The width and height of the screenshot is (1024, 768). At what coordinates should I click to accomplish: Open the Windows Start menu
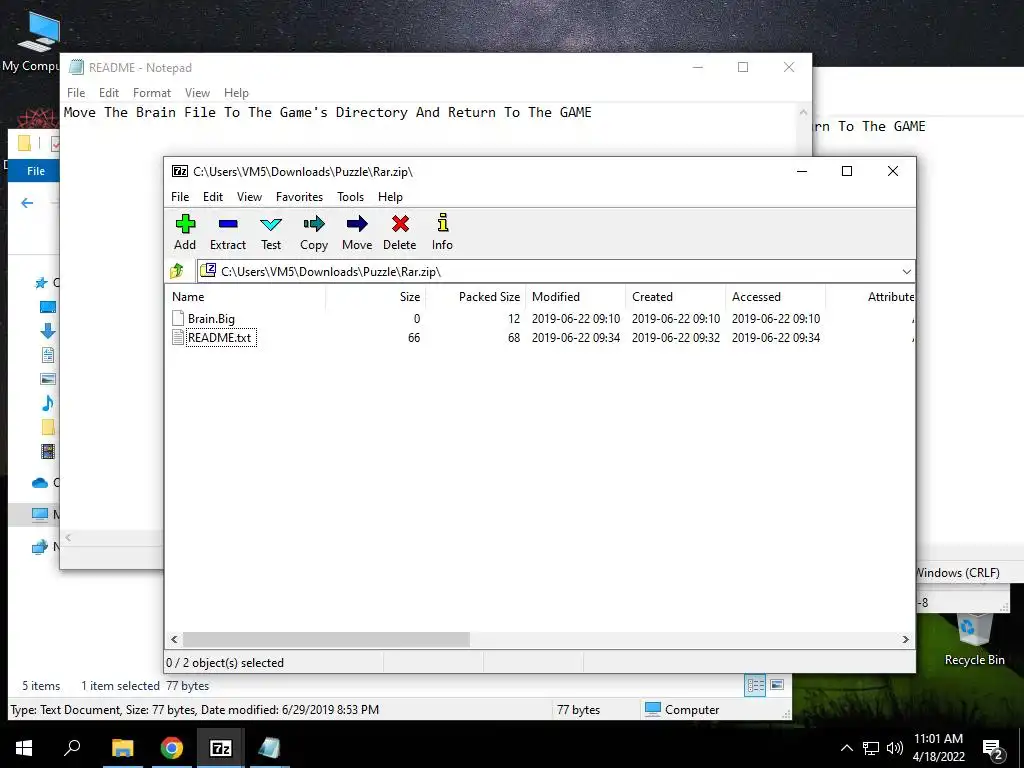[x=24, y=748]
